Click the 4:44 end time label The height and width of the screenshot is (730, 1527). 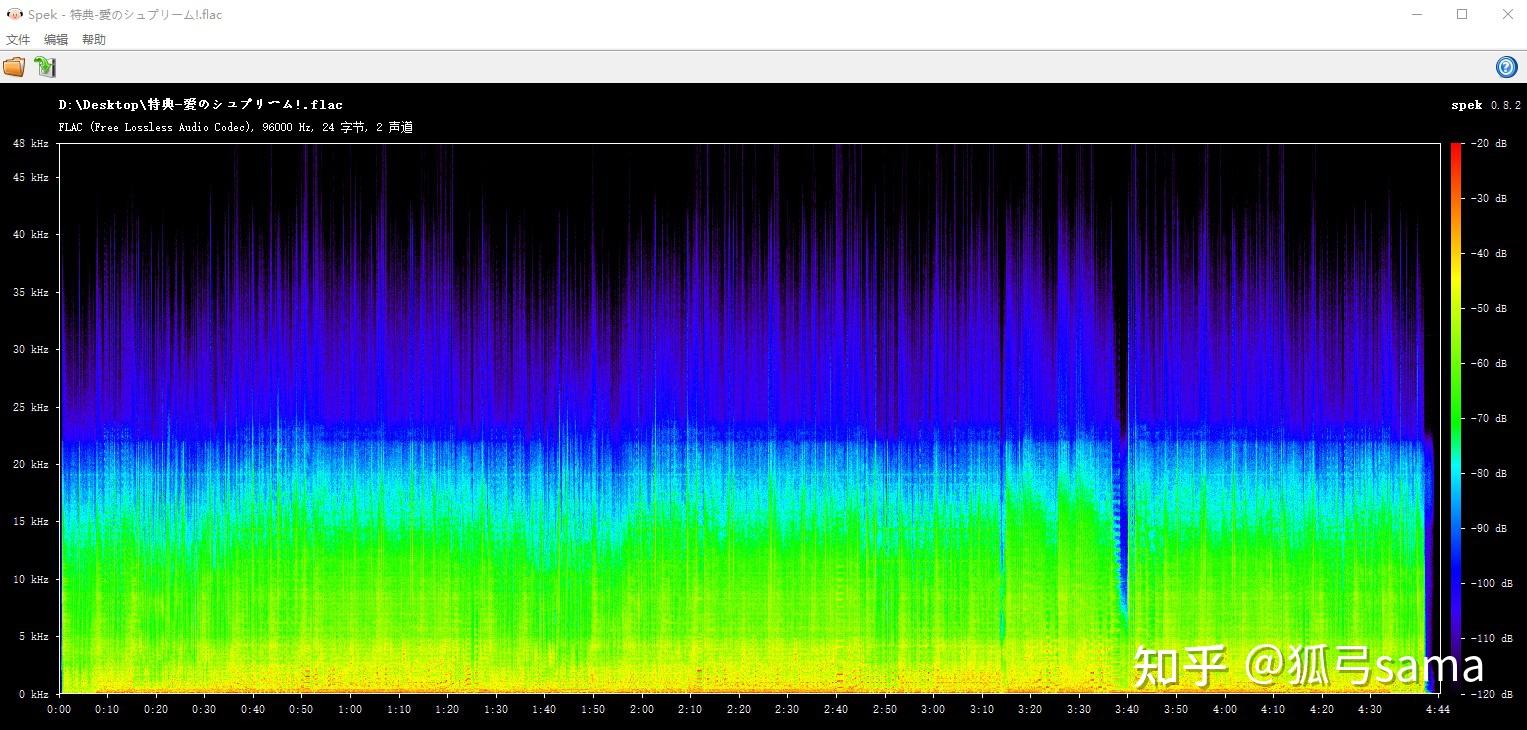click(1438, 710)
